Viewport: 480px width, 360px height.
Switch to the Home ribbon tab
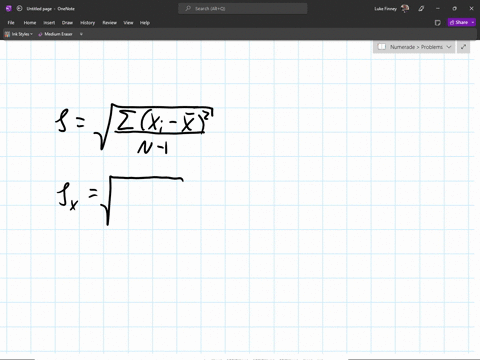[30, 23]
